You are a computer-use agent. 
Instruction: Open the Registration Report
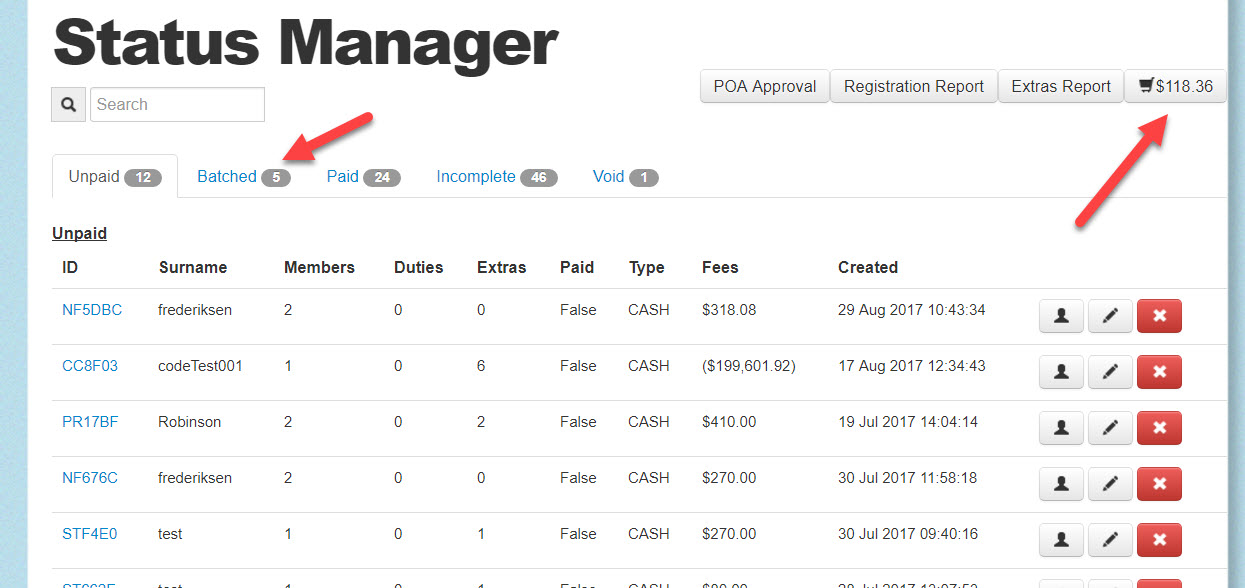click(x=914, y=86)
